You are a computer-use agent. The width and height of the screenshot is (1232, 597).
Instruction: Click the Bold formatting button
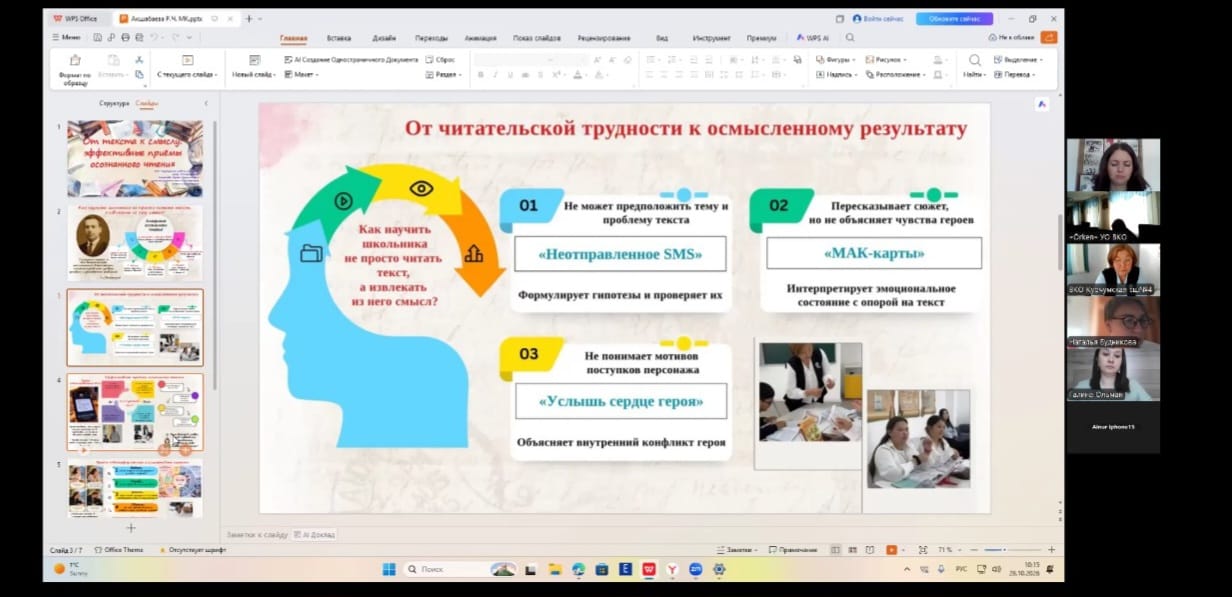480,75
